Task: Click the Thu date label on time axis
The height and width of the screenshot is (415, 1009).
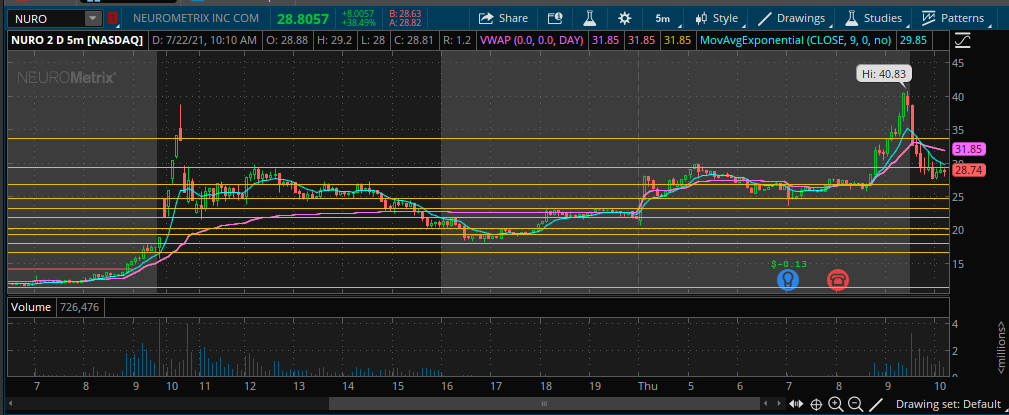Action: point(647,387)
